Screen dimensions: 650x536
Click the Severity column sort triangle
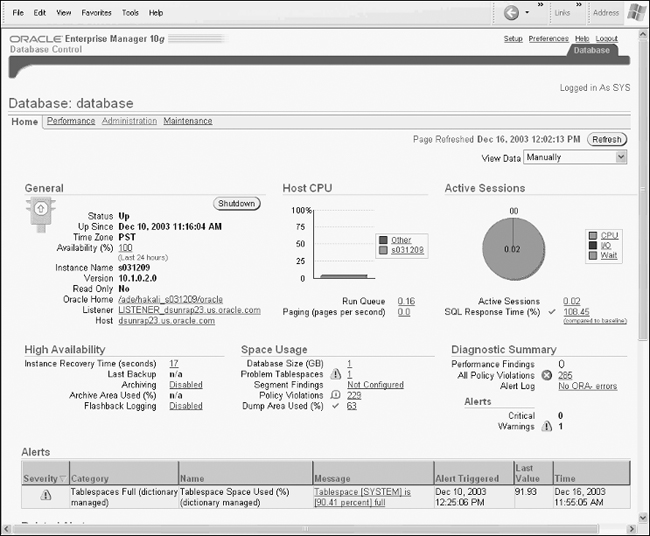(63, 479)
